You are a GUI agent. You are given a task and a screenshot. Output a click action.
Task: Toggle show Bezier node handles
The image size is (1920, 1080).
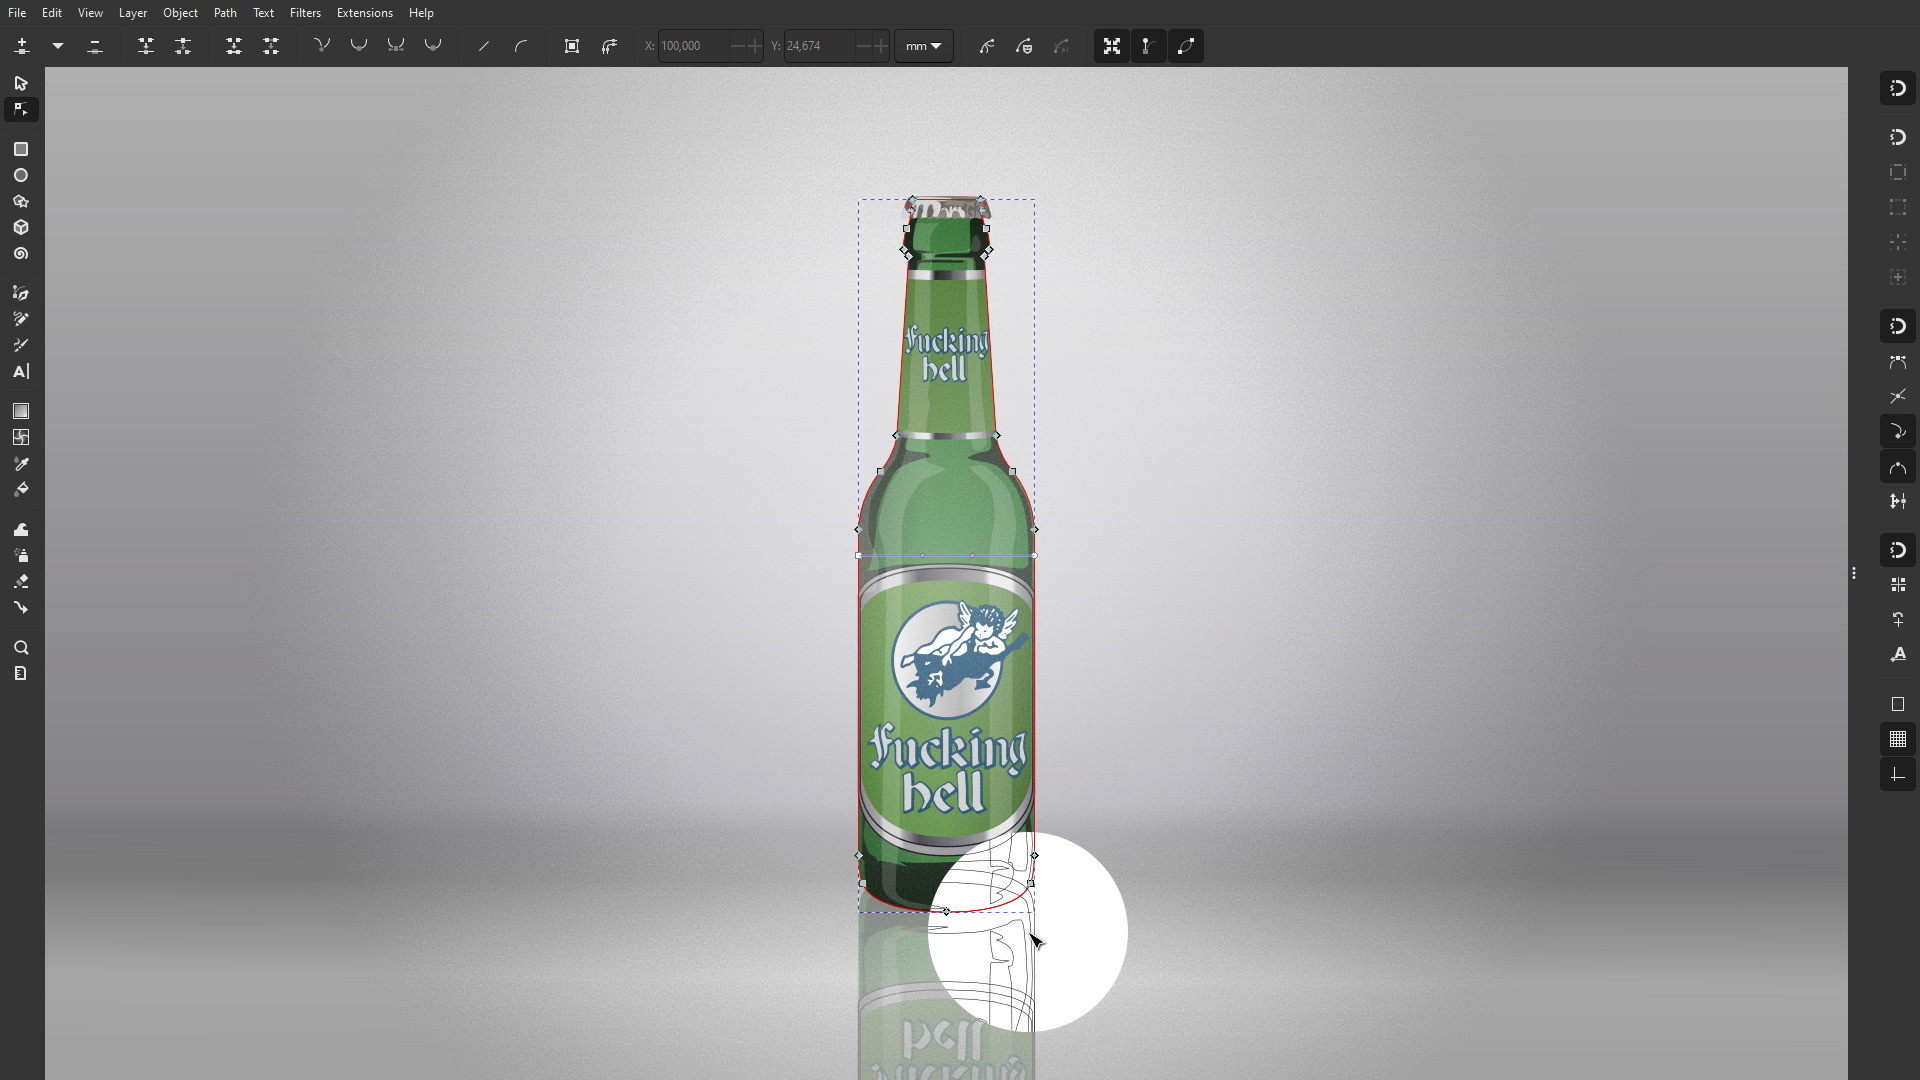(1149, 46)
